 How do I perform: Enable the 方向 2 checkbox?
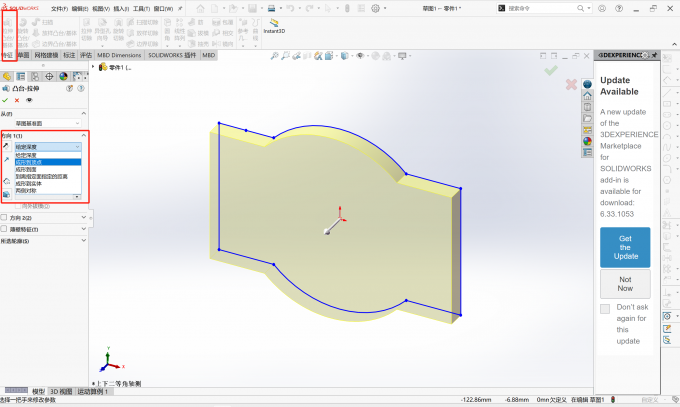click(4, 217)
